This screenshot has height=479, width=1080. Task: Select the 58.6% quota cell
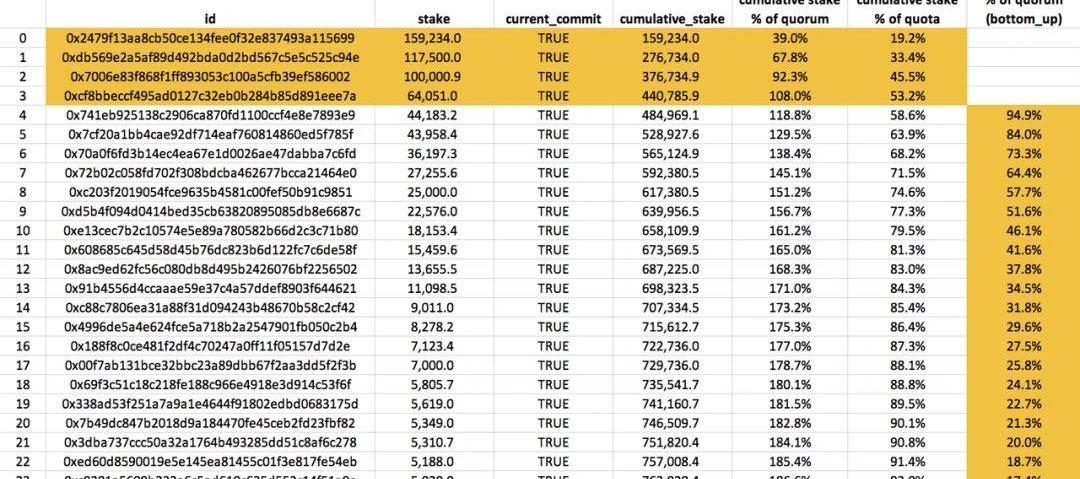(907, 115)
